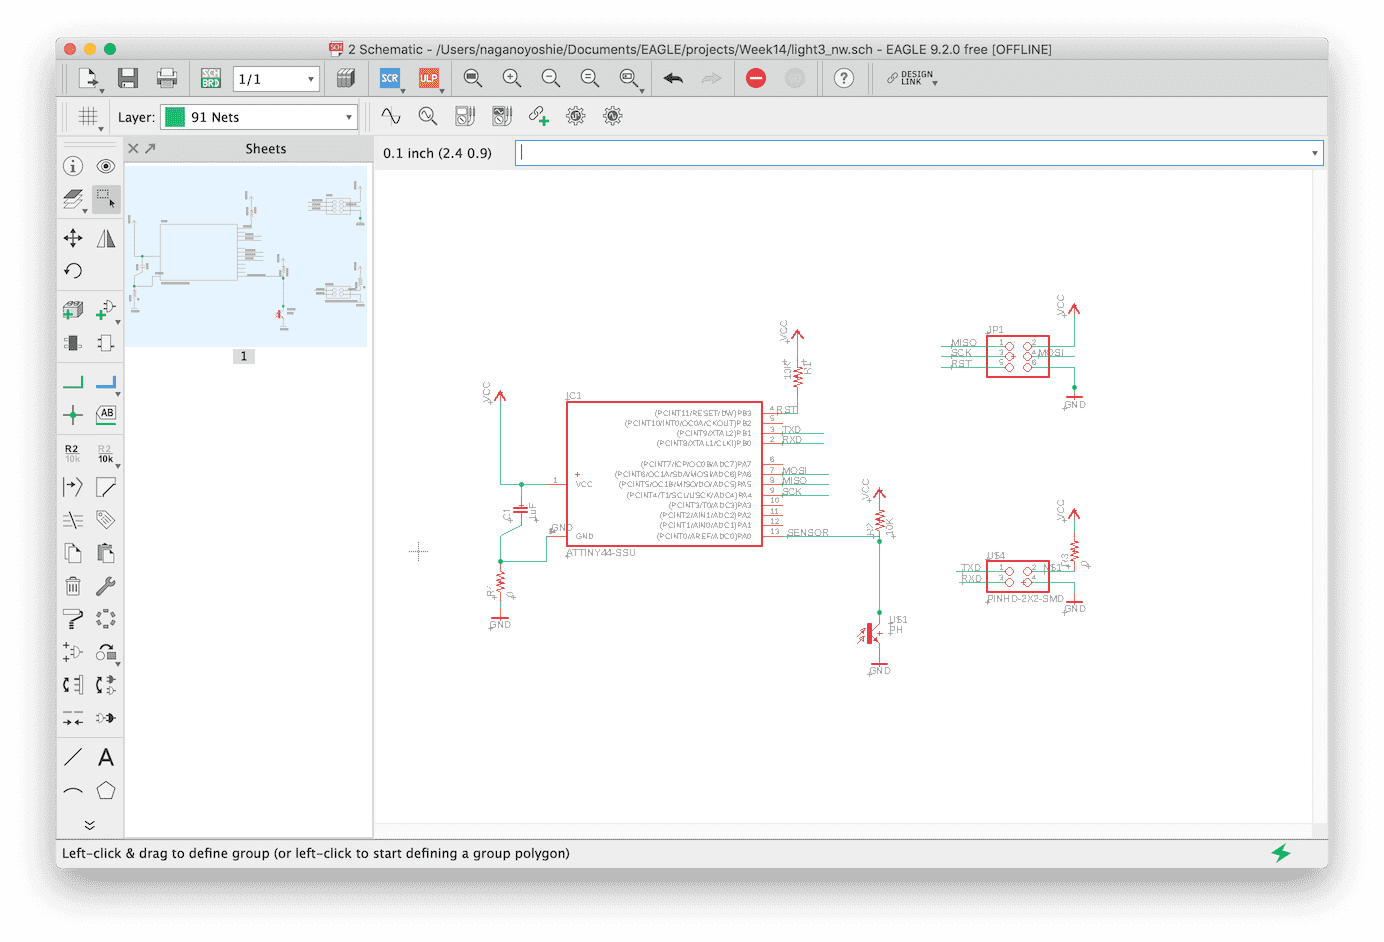Image resolution: width=1384 pixels, height=942 pixels.
Task: Zoom to fit the schematic
Action: click(473, 78)
